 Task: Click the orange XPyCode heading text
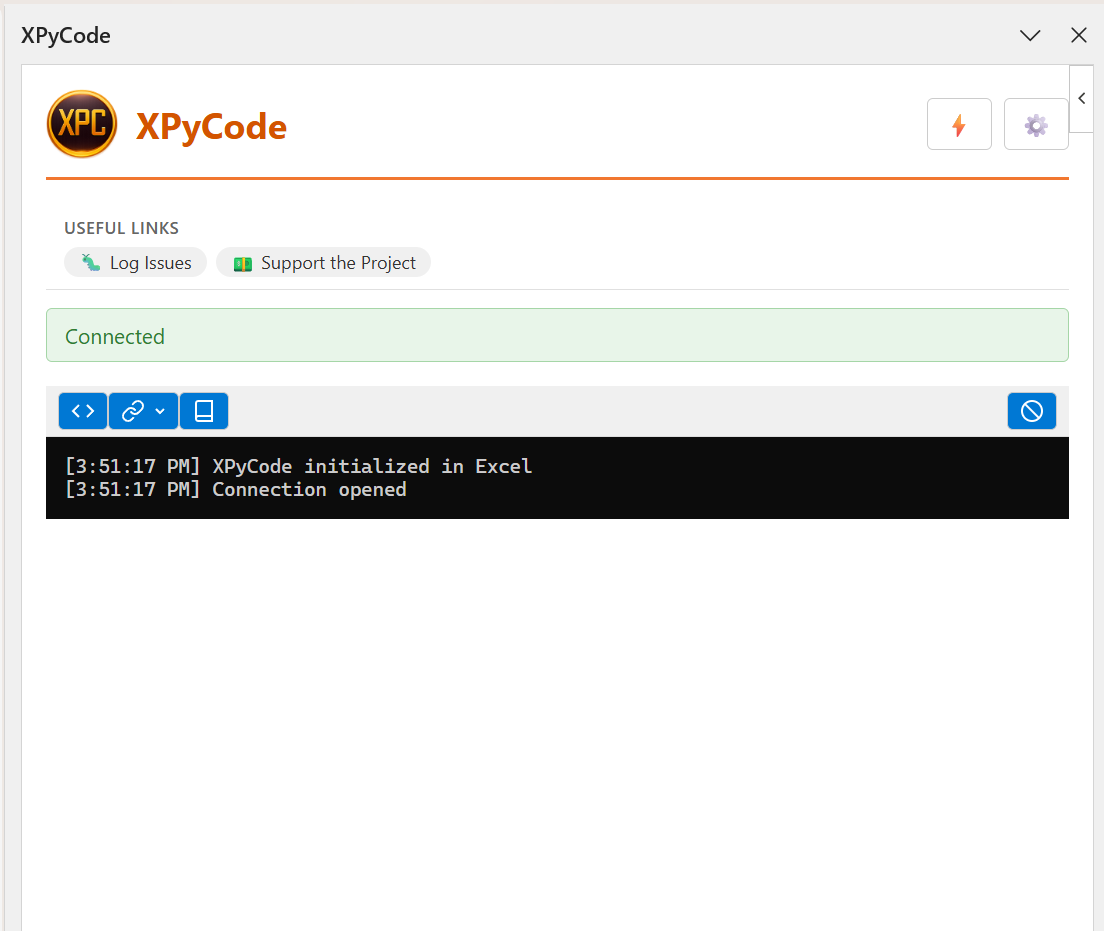click(211, 127)
